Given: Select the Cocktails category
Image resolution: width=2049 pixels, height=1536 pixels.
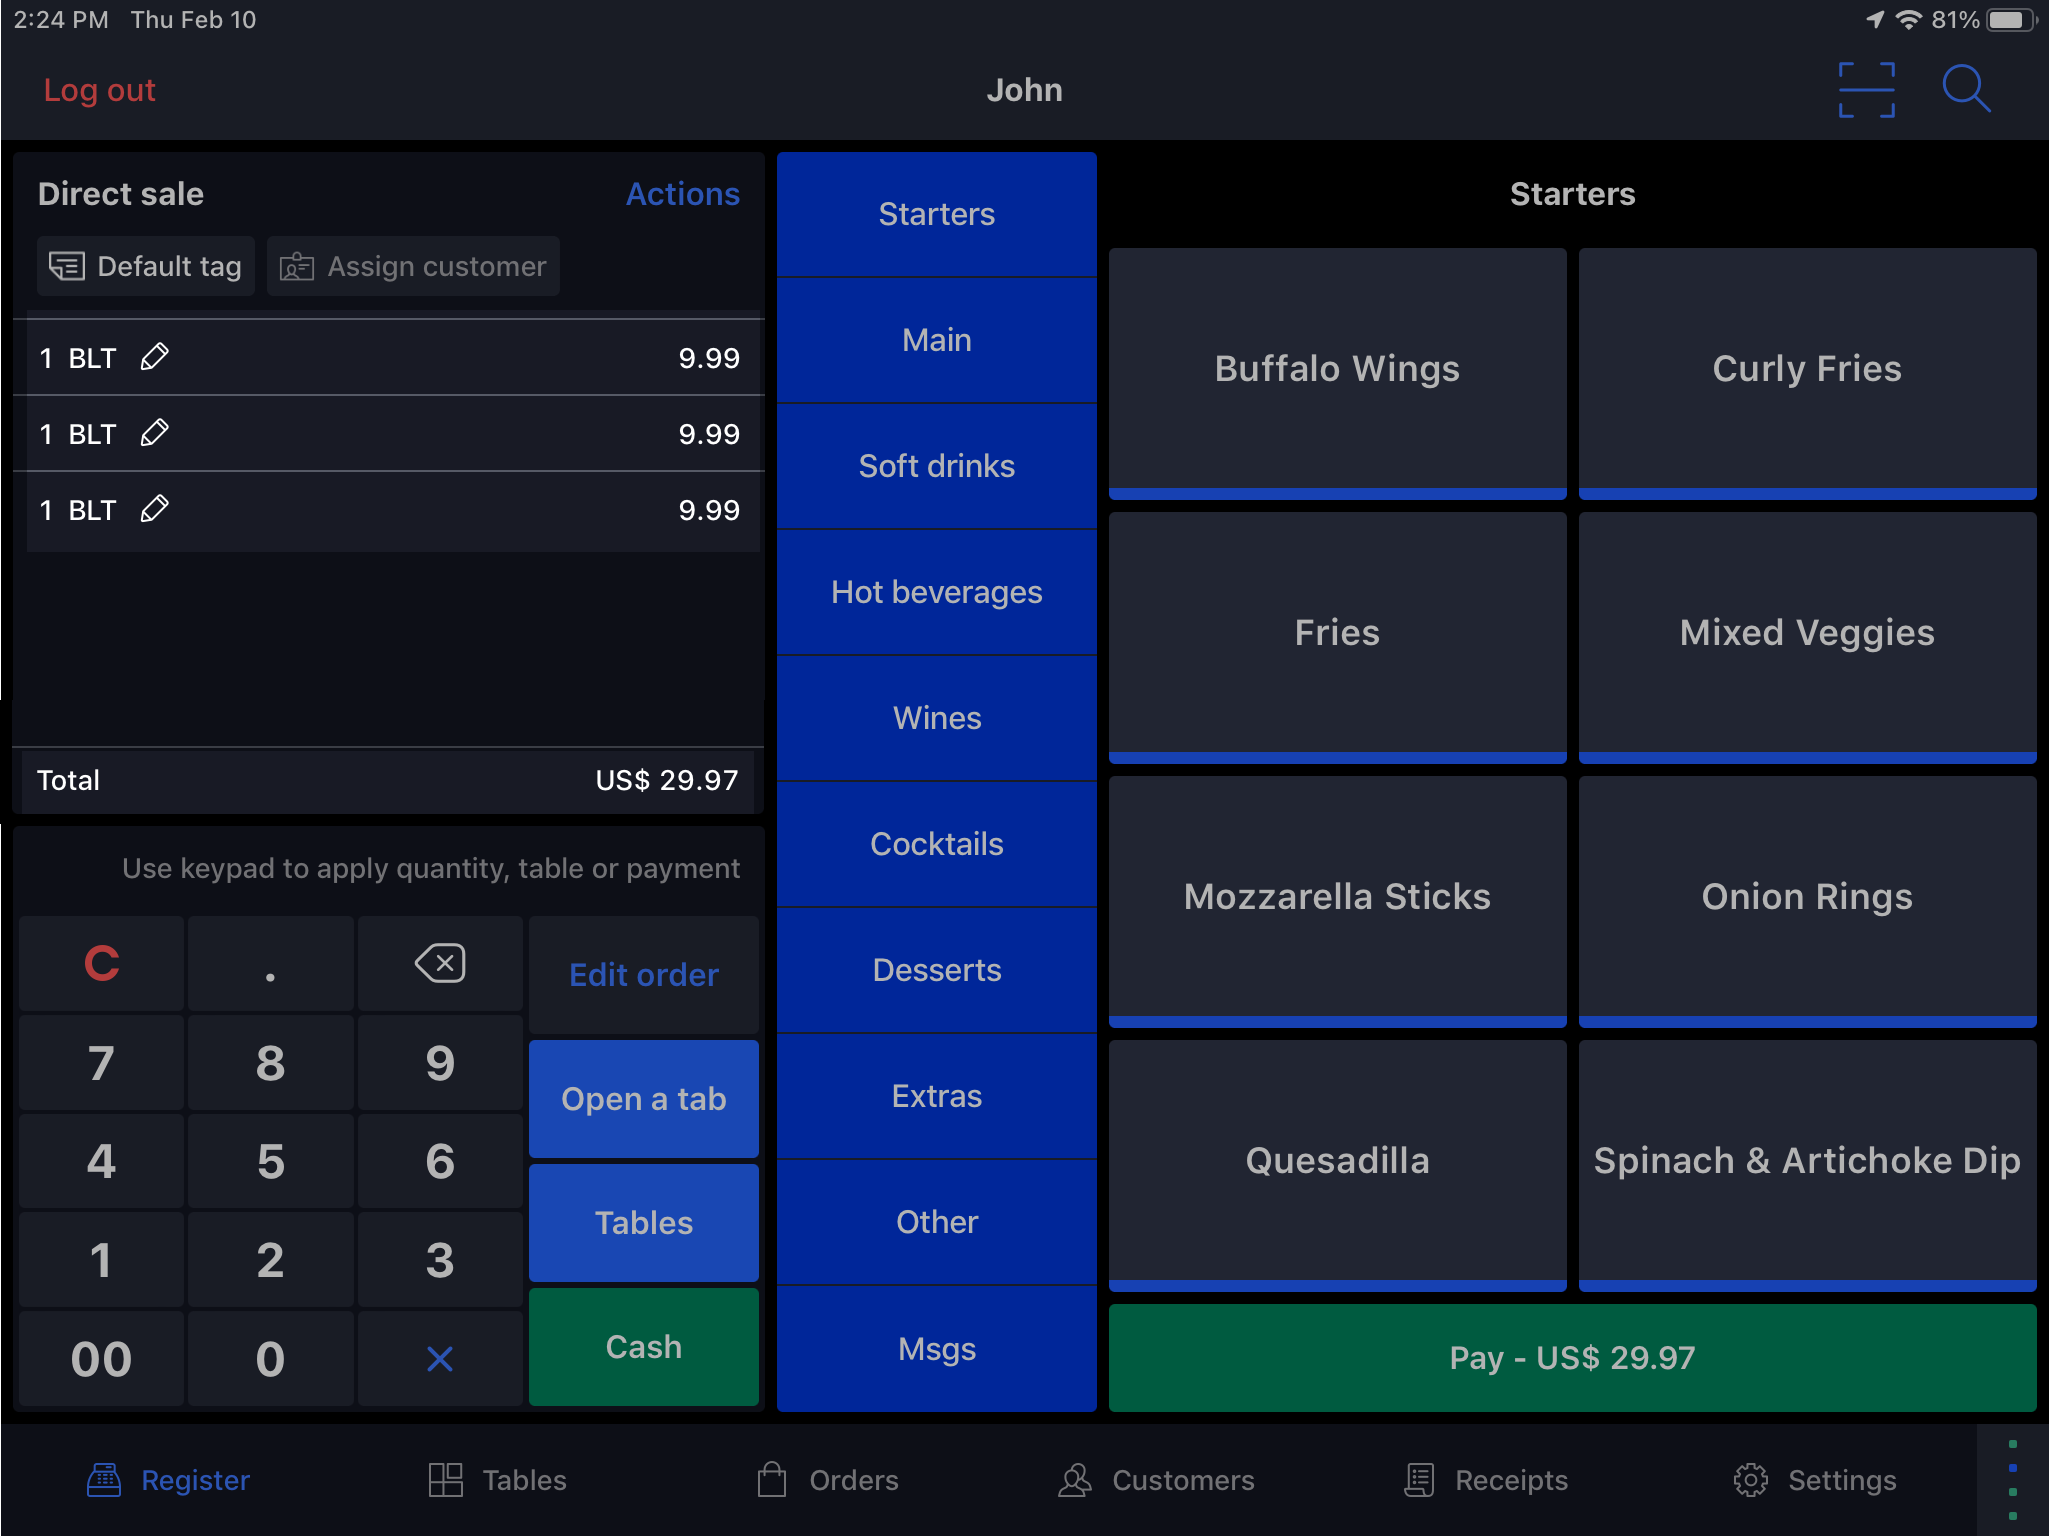Looking at the screenshot, I should coord(936,844).
